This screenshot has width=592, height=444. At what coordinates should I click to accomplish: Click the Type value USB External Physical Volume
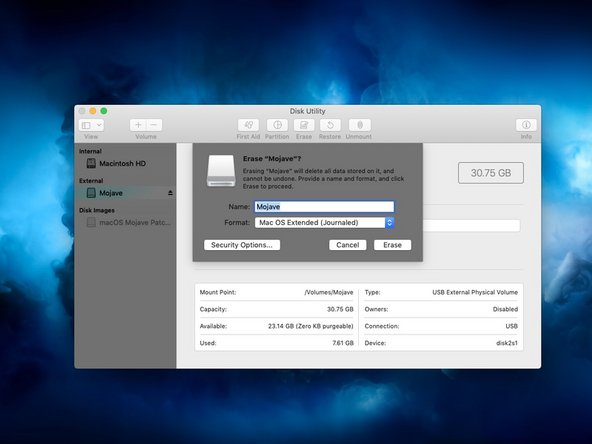pos(475,292)
